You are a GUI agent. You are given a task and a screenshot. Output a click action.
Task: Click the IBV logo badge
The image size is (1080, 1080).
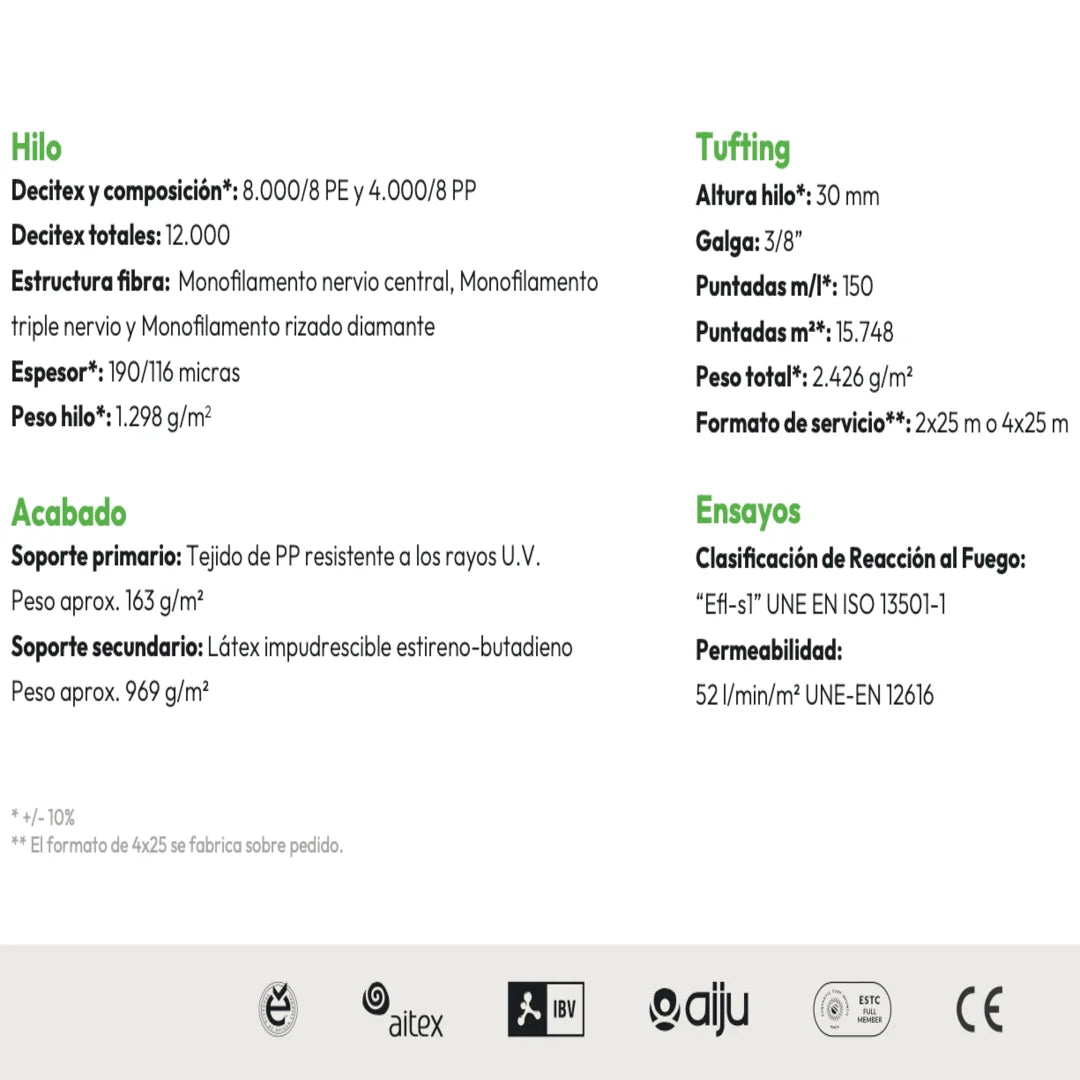coord(546,1009)
